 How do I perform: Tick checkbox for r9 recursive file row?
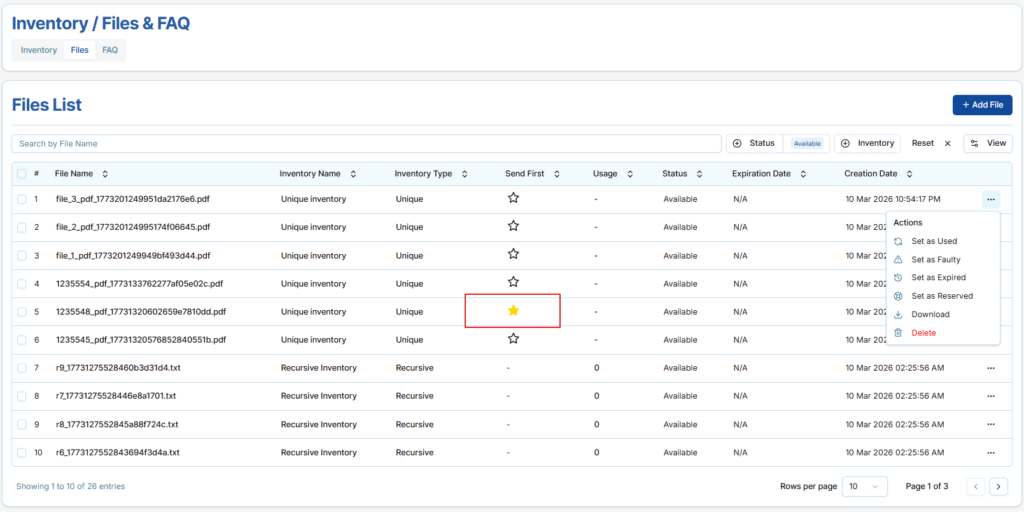click(x=22, y=368)
